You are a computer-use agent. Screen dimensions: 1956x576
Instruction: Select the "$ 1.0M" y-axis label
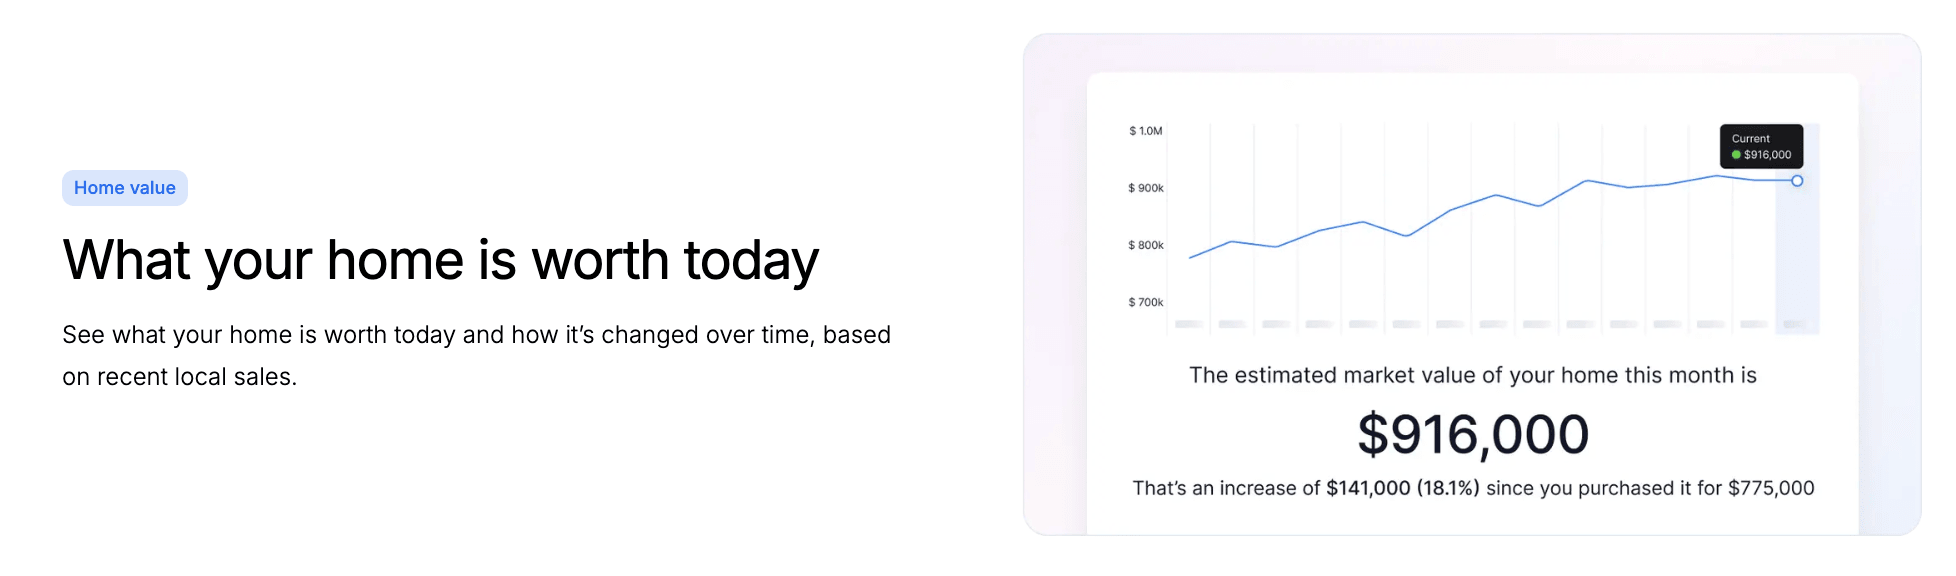(x=1146, y=131)
